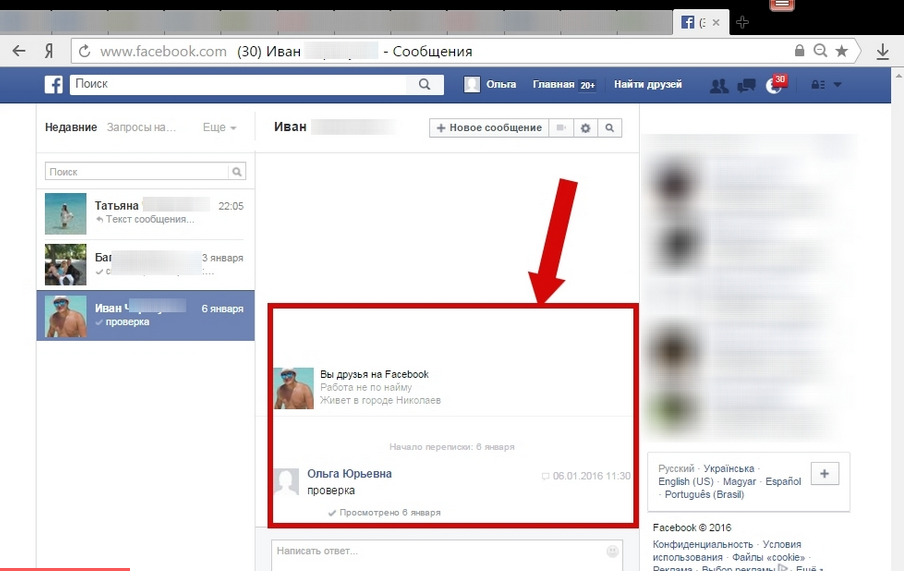Switch language to "Українська"
Image resolution: width=904 pixels, height=571 pixels.
729,468
